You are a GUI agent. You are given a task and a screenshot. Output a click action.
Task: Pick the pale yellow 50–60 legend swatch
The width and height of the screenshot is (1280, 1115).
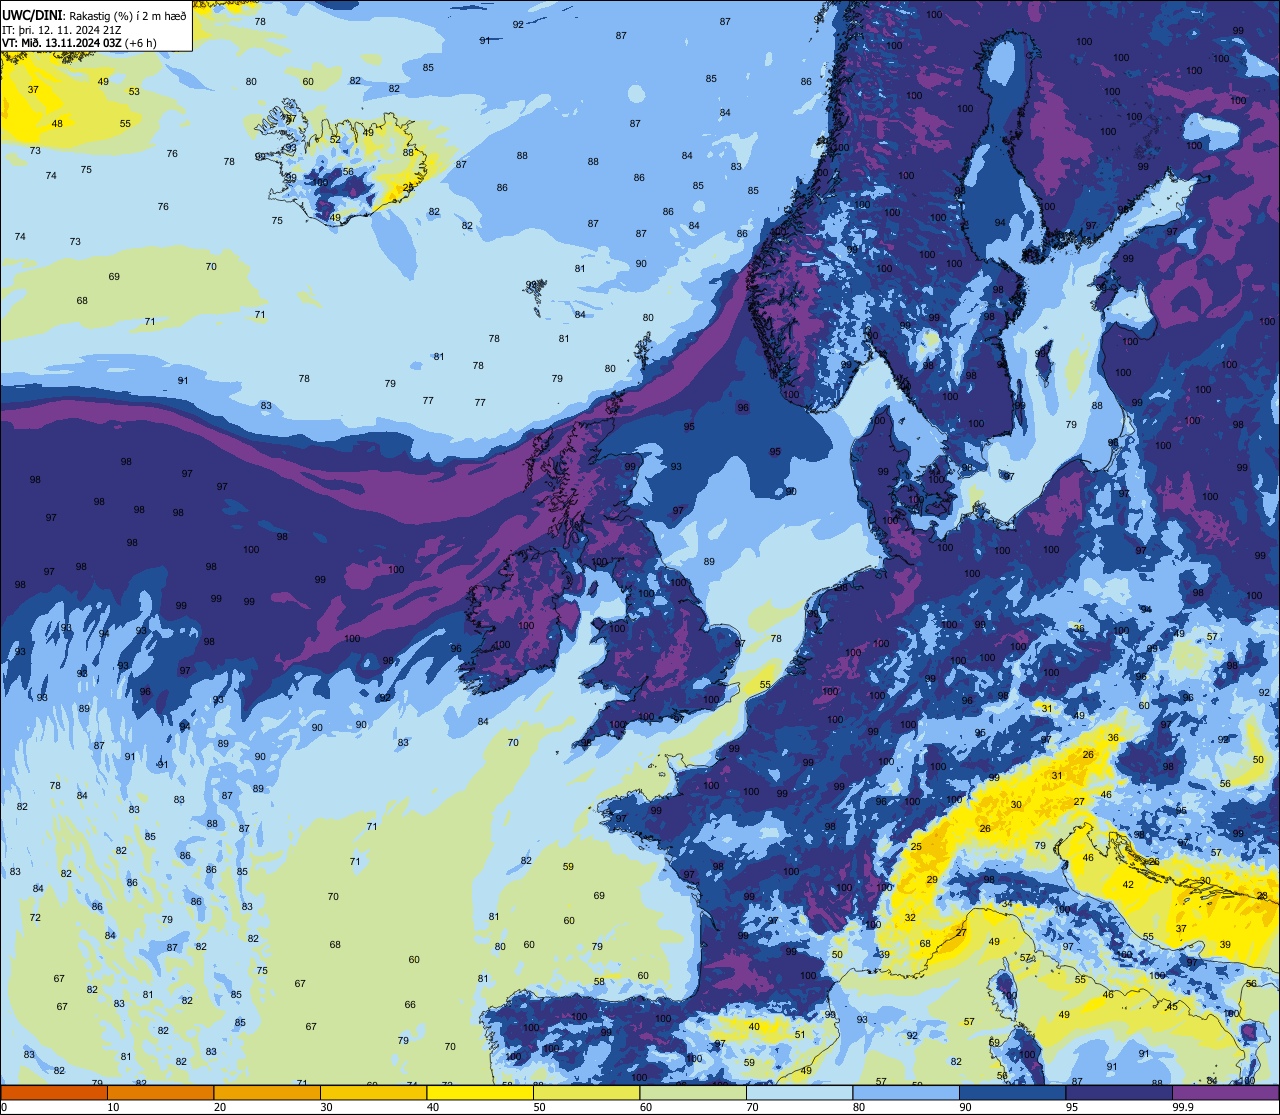[586, 1092]
